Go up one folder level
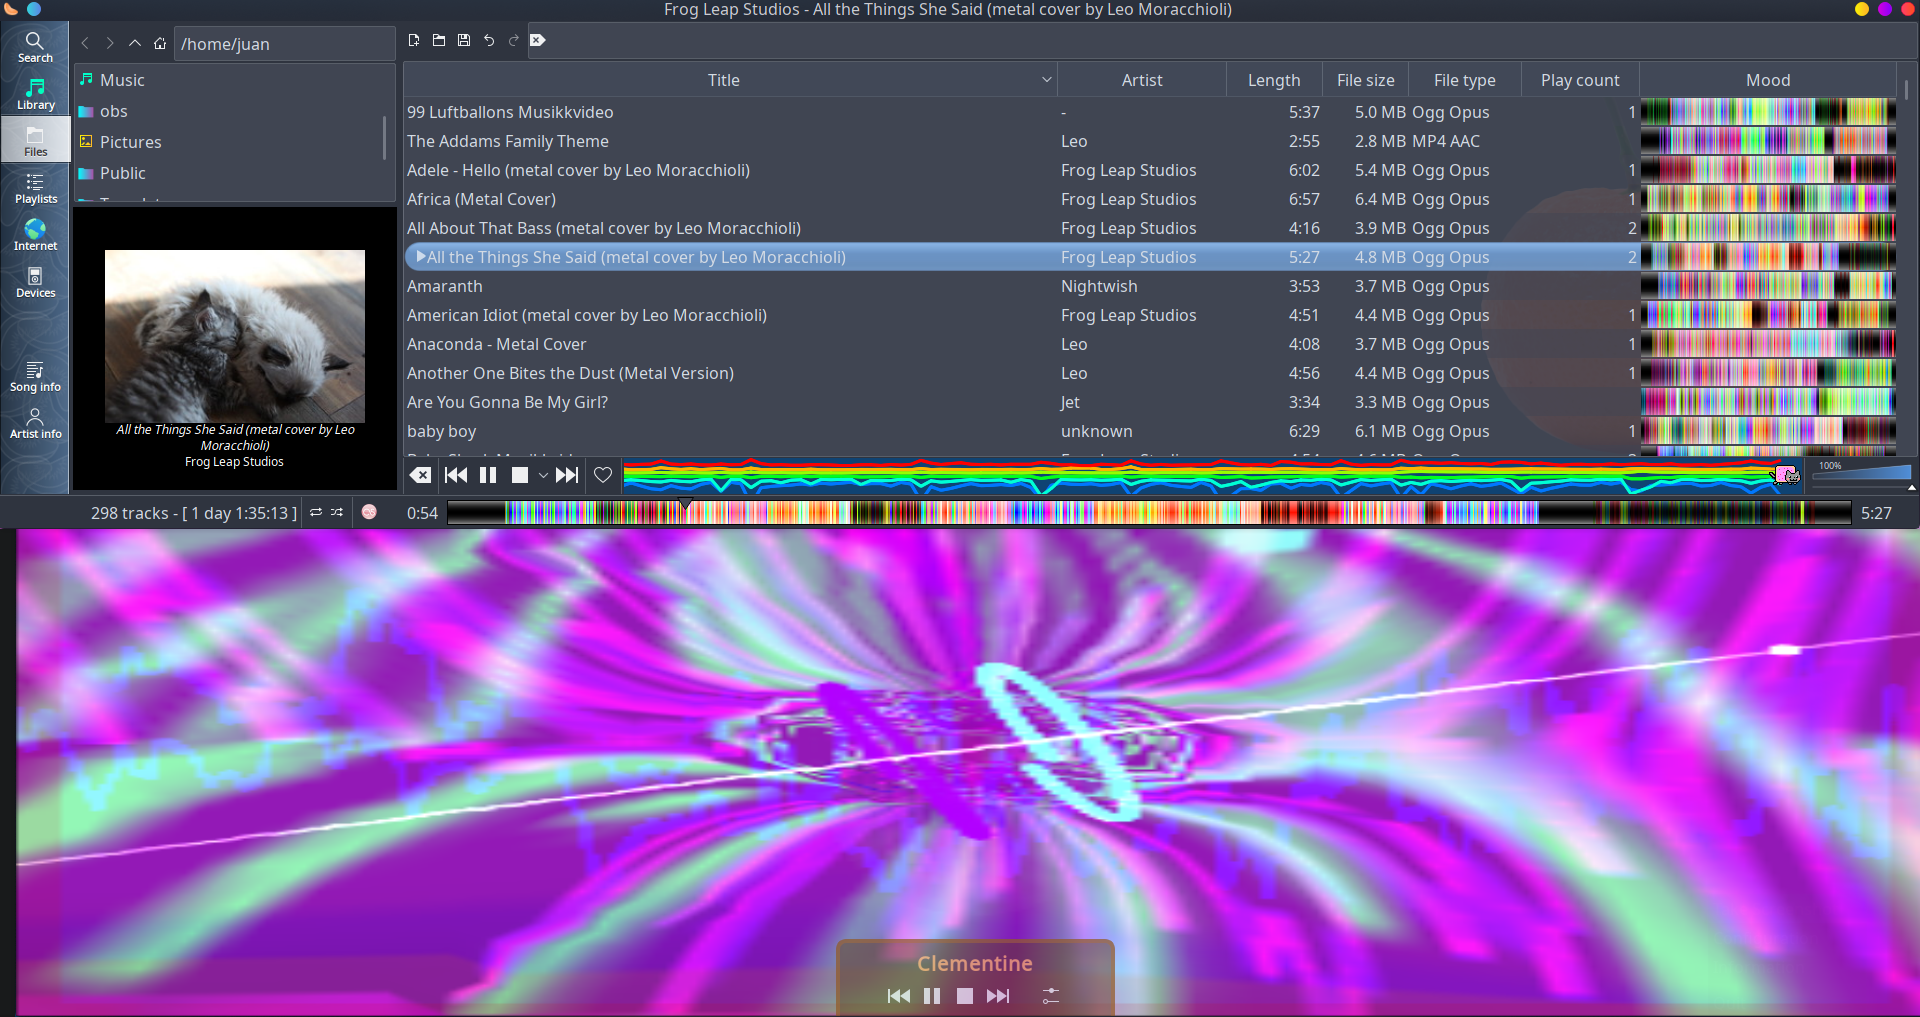The image size is (1920, 1017). click(135, 43)
